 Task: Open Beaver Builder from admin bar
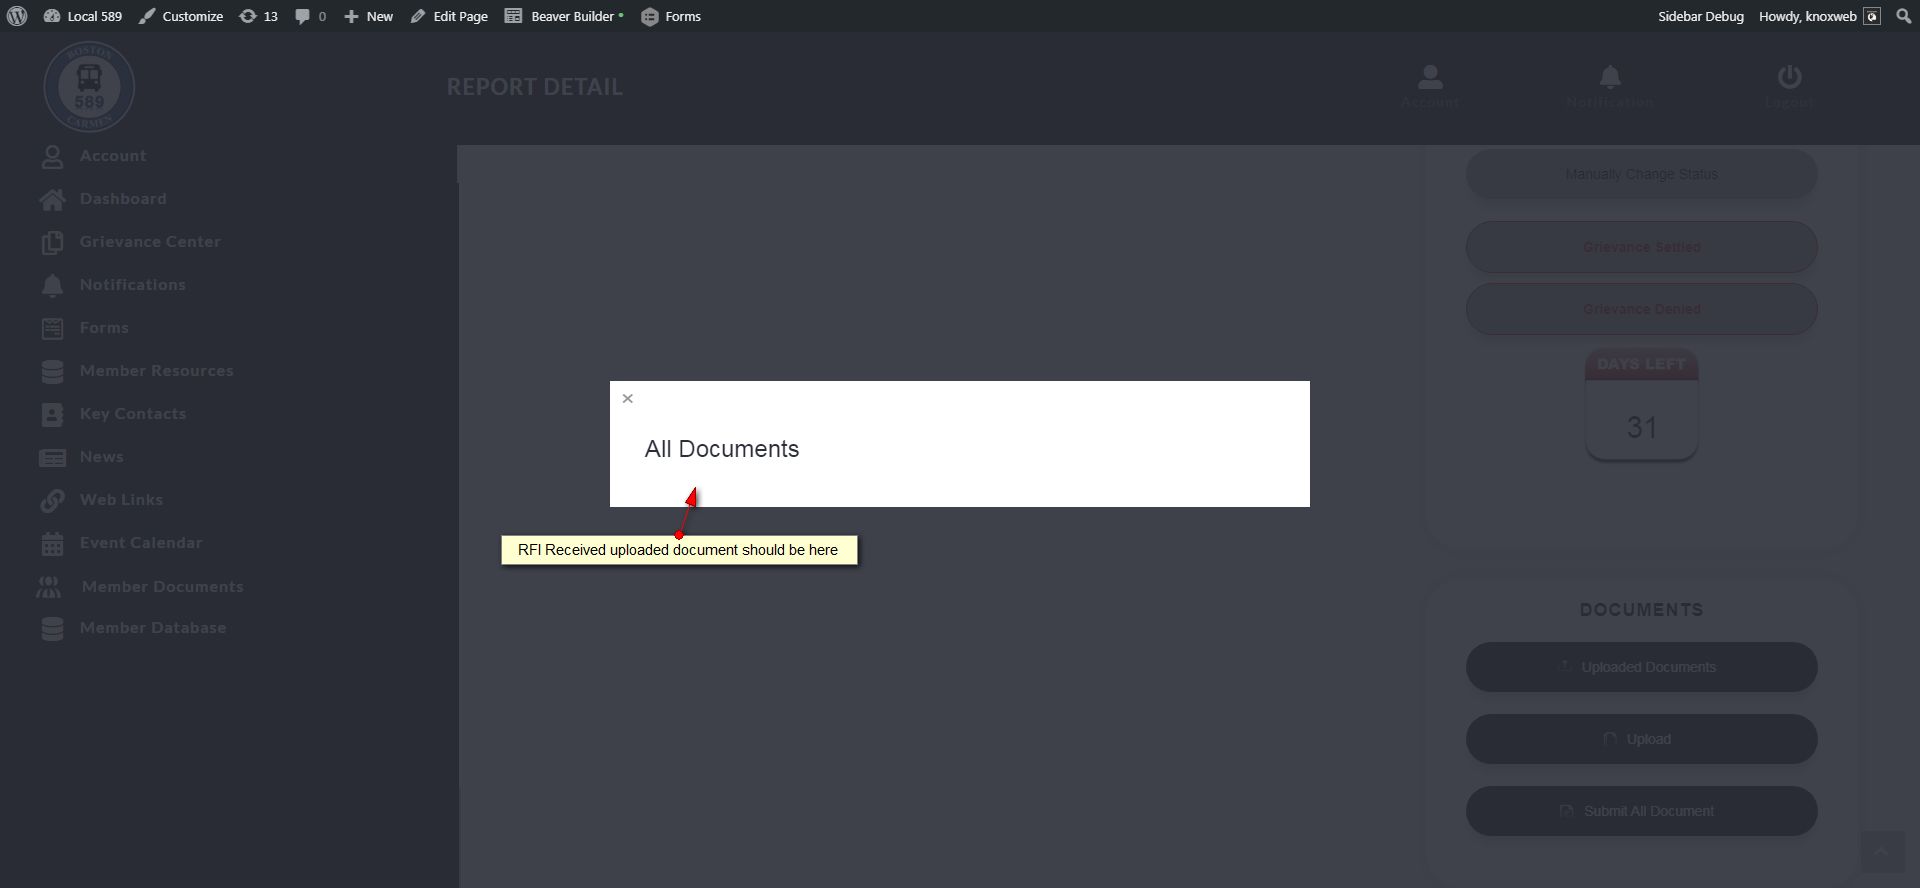pyautogui.click(x=564, y=16)
